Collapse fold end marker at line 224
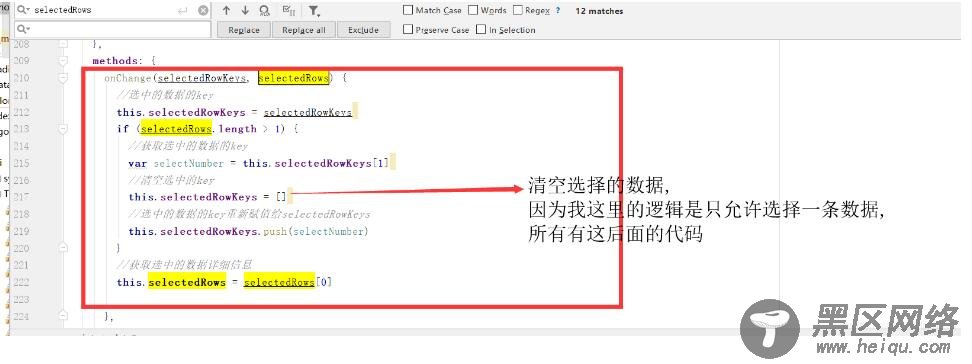This screenshot has width=972, height=364. (63, 316)
